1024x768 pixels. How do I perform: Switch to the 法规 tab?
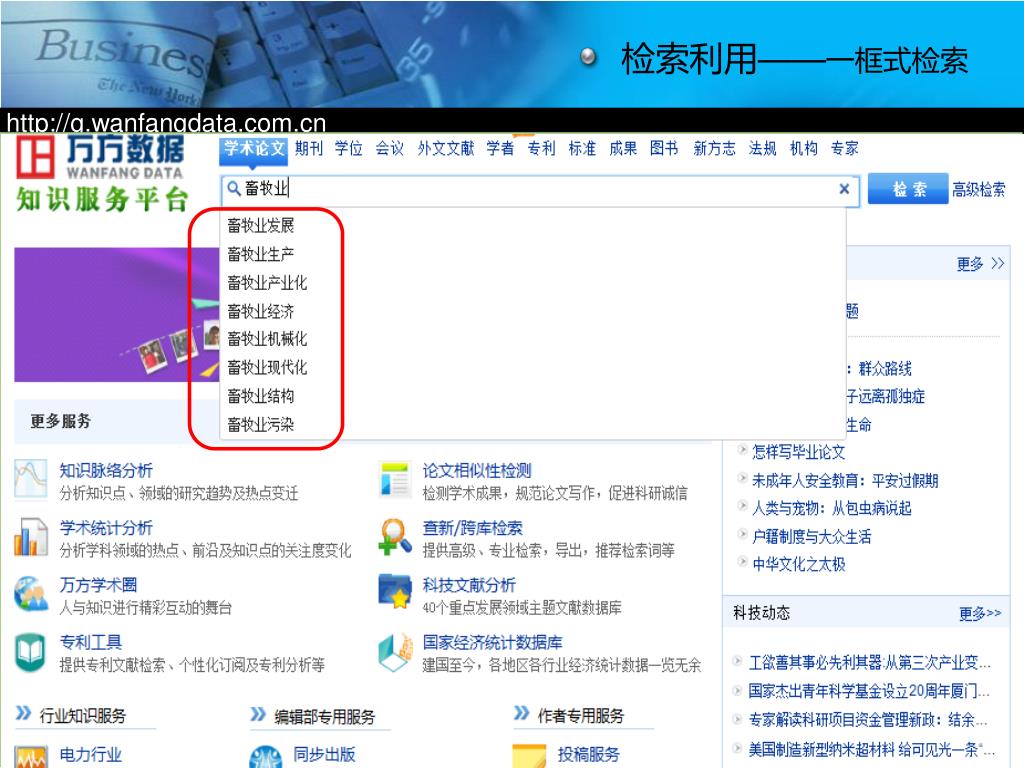(x=762, y=148)
